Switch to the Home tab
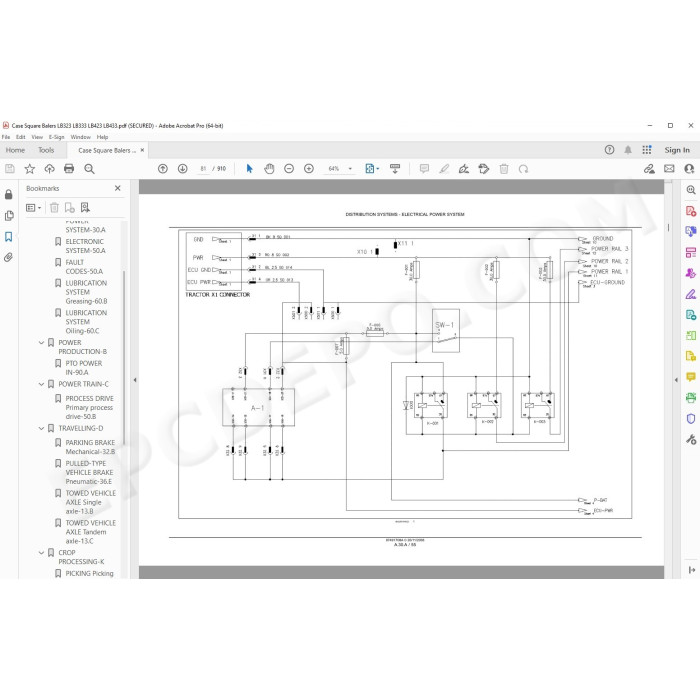The width and height of the screenshot is (700, 700). tap(15, 150)
